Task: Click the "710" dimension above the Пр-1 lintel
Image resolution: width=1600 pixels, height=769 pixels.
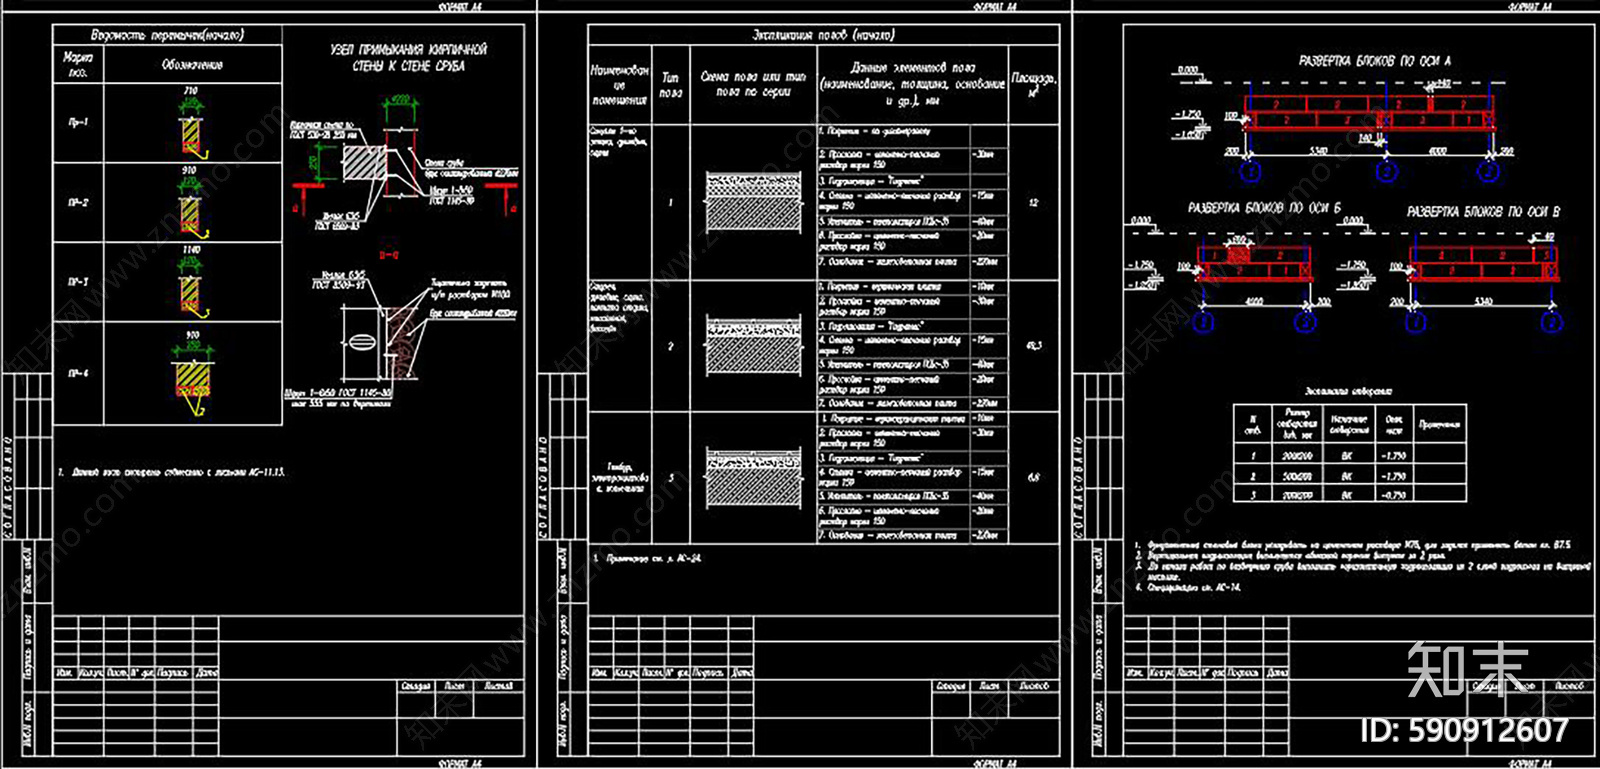Action: coord(190,91)
